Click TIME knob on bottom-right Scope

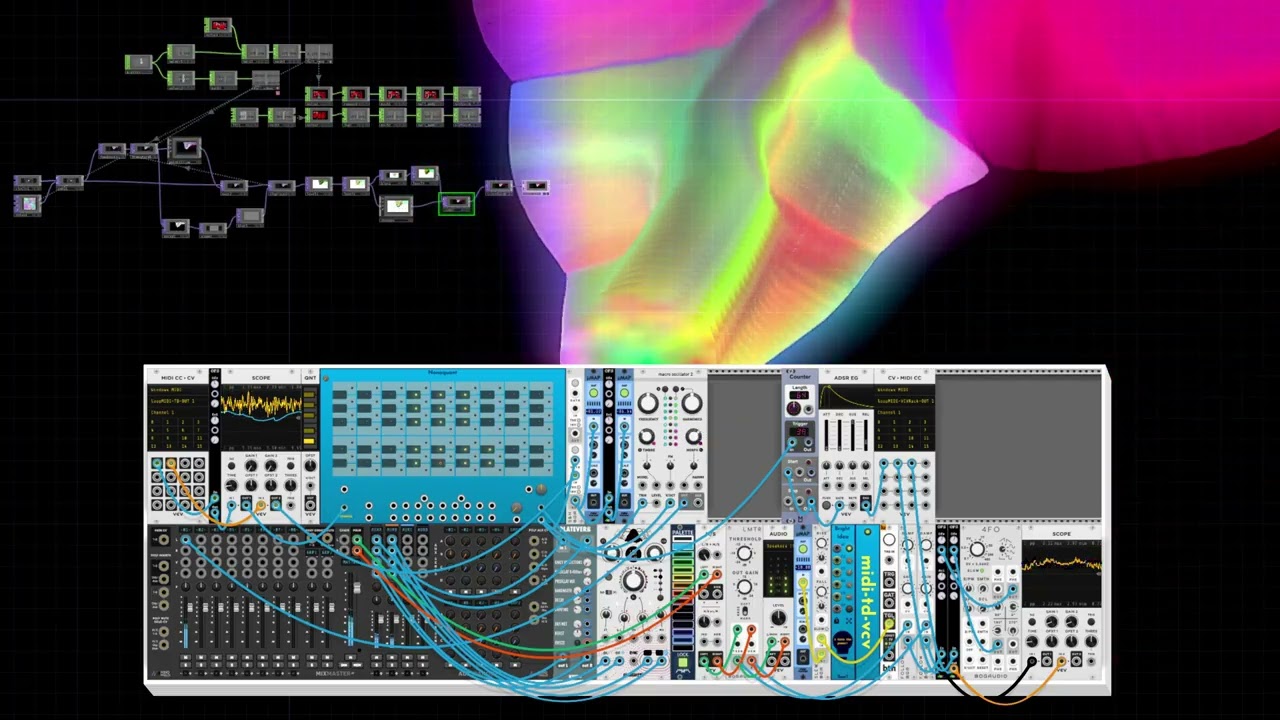(1032, 642)
